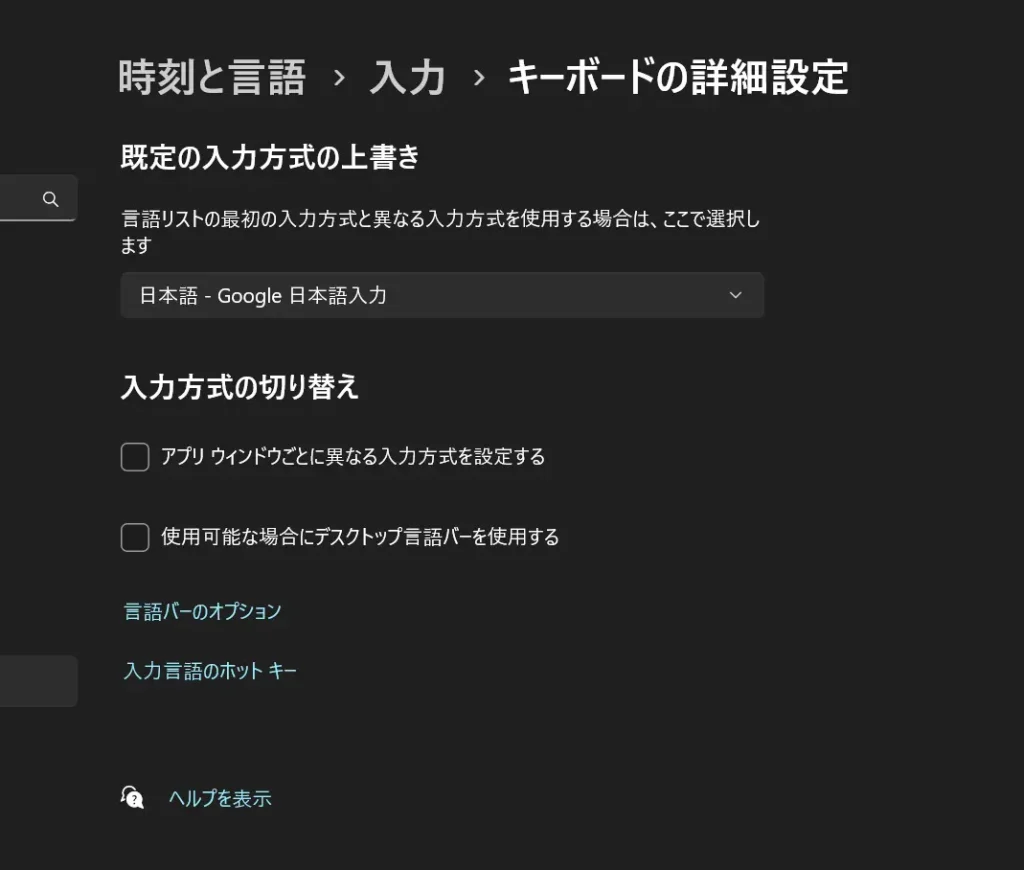The image size is (1024, 870).
Task: Navigate to 入力 breadcrumb page
Action: [x=408, y=77]
